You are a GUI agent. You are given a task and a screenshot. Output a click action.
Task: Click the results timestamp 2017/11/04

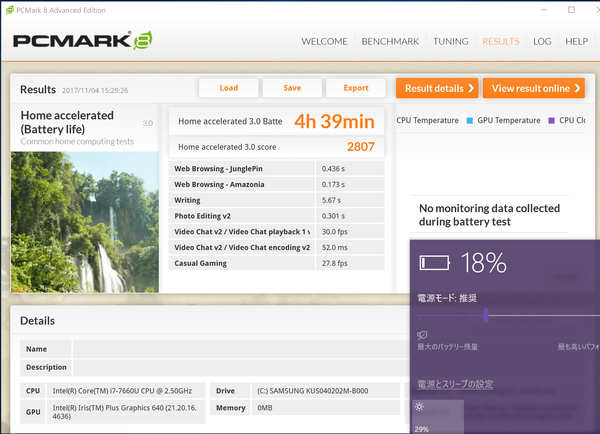pyautogui.click(x=95, y=90)
